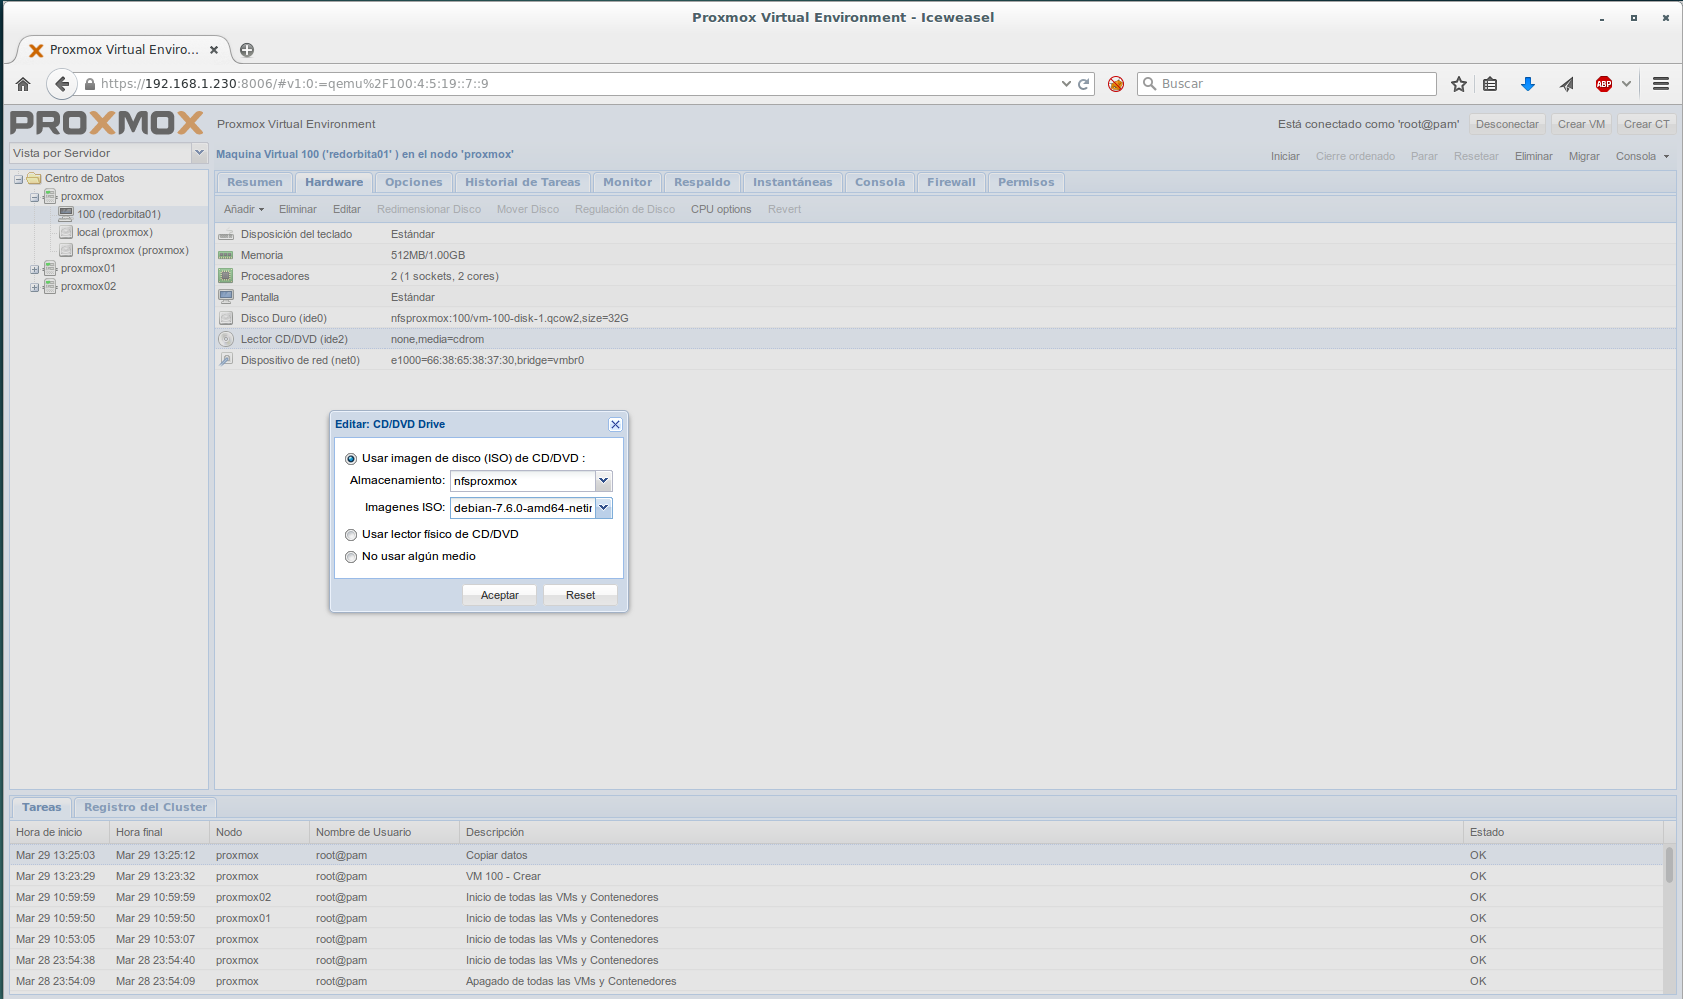Open the Imagenes ISO dropdown
This screenshot has height=999, width=1683.
pyautogui.click(x=603, y=508)
